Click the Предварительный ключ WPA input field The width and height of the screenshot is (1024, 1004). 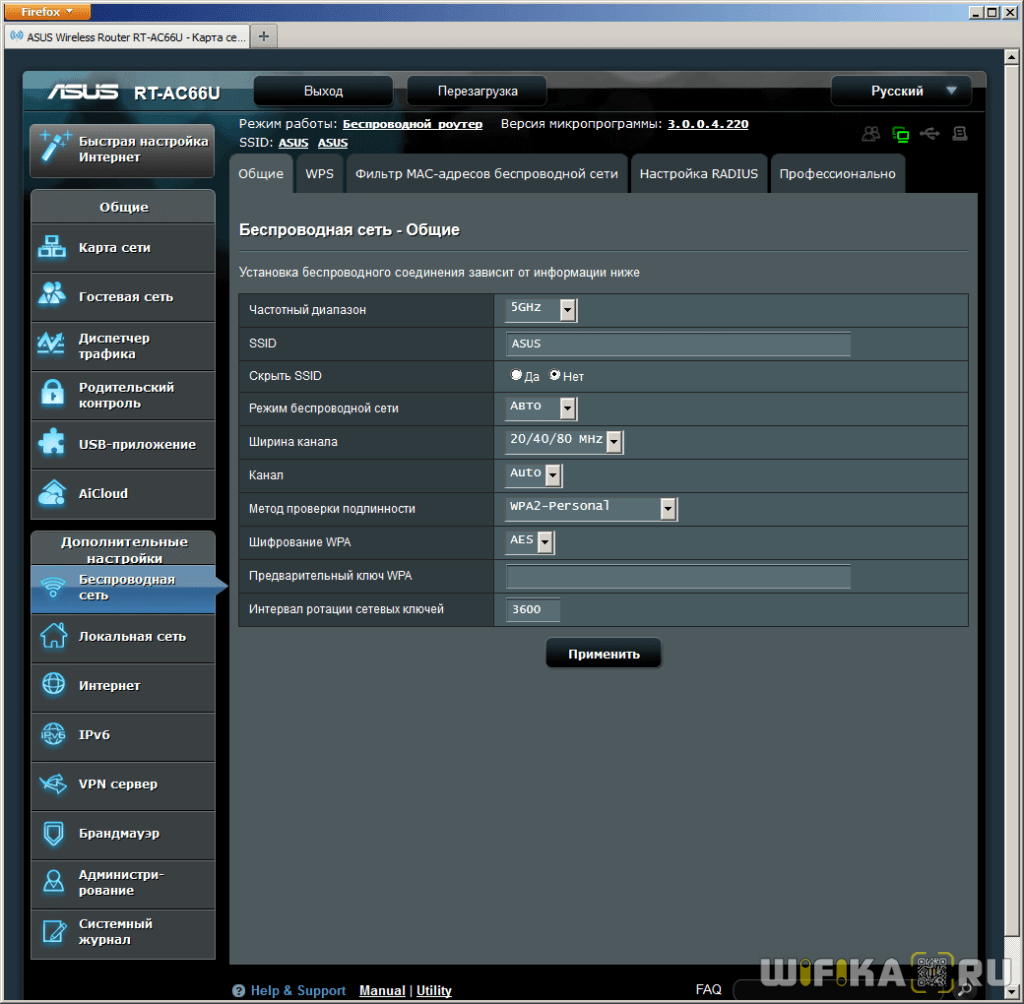pyautogui.click(x=678, y=577)
